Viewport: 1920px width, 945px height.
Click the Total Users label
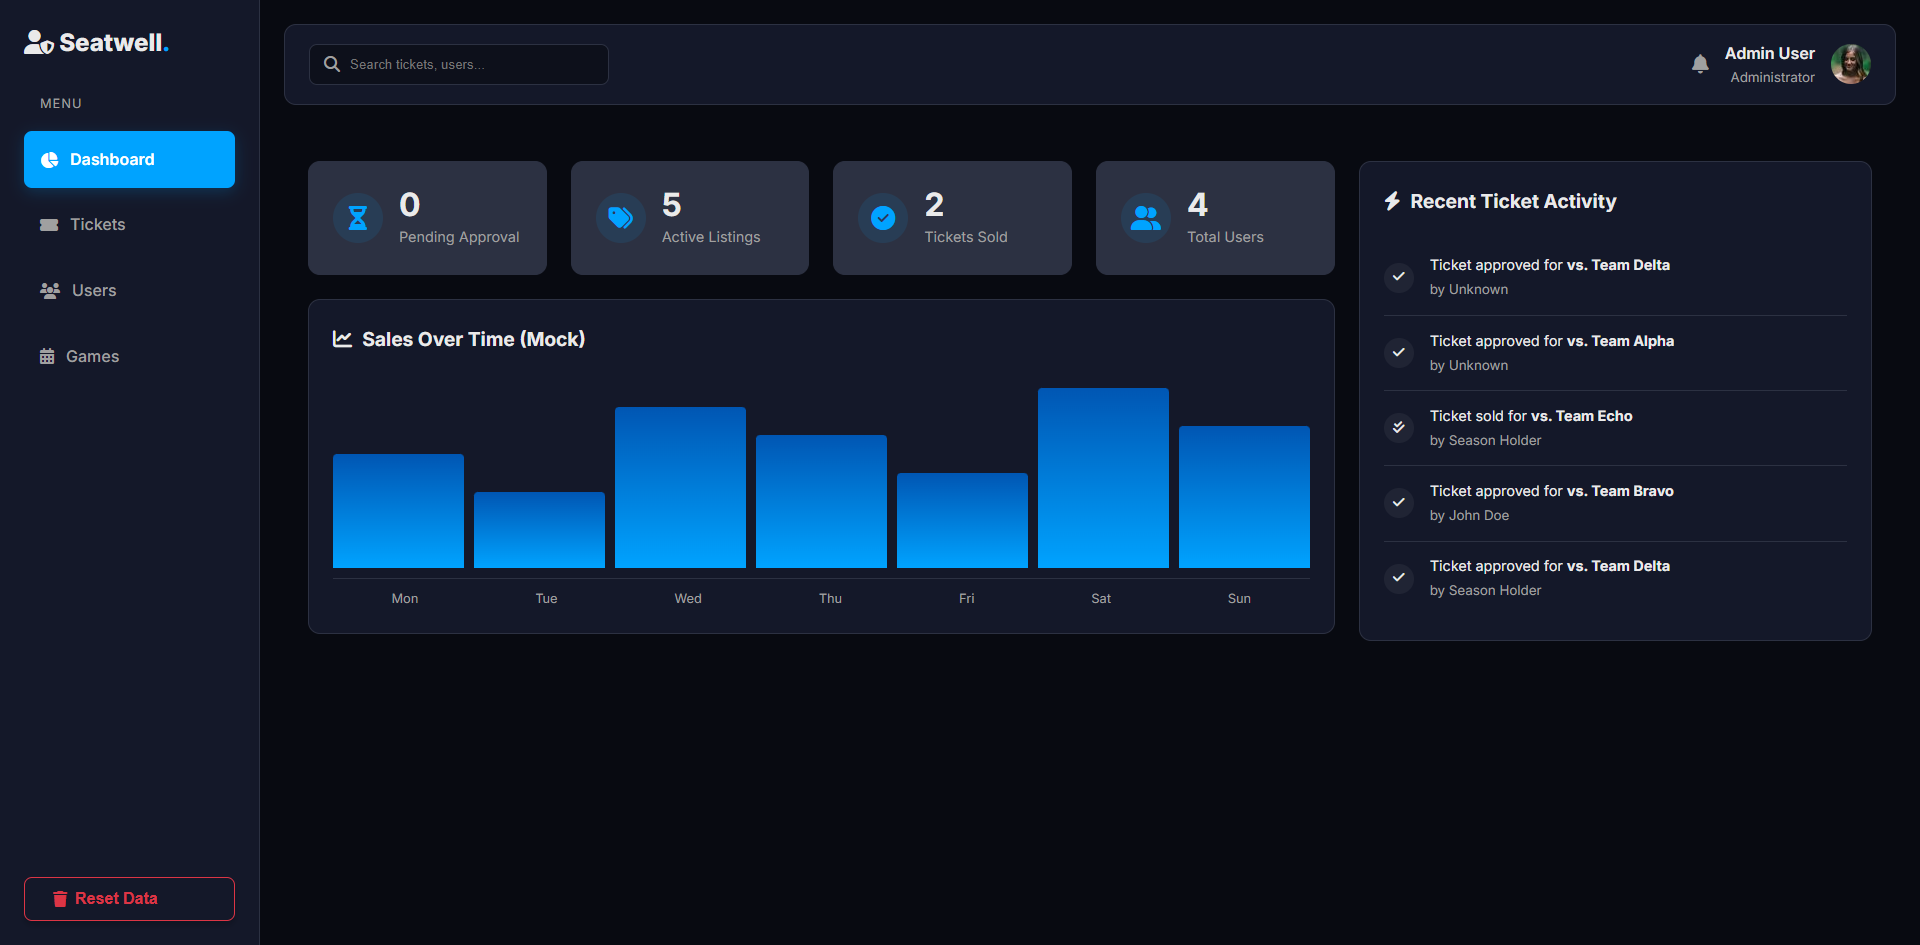click(1225, 237)
